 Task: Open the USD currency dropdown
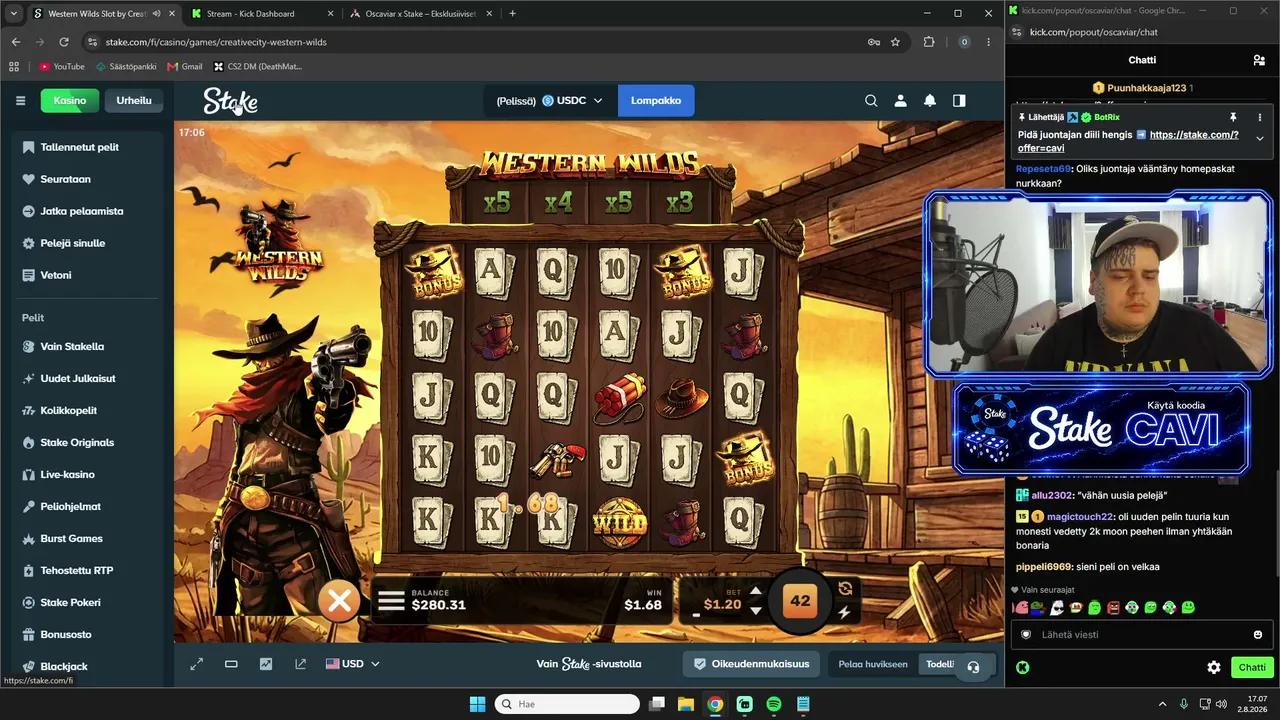click(x=353, y=664)
